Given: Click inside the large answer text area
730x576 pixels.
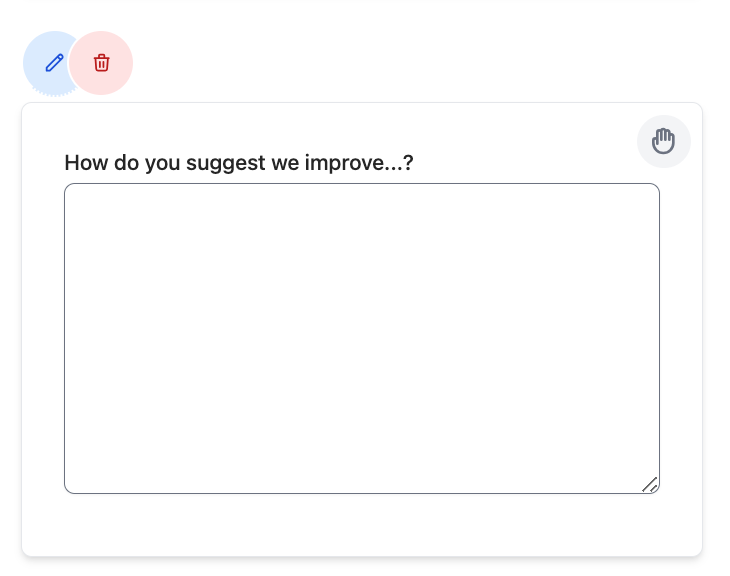Looking at the screenshot, I should point(362,339).
